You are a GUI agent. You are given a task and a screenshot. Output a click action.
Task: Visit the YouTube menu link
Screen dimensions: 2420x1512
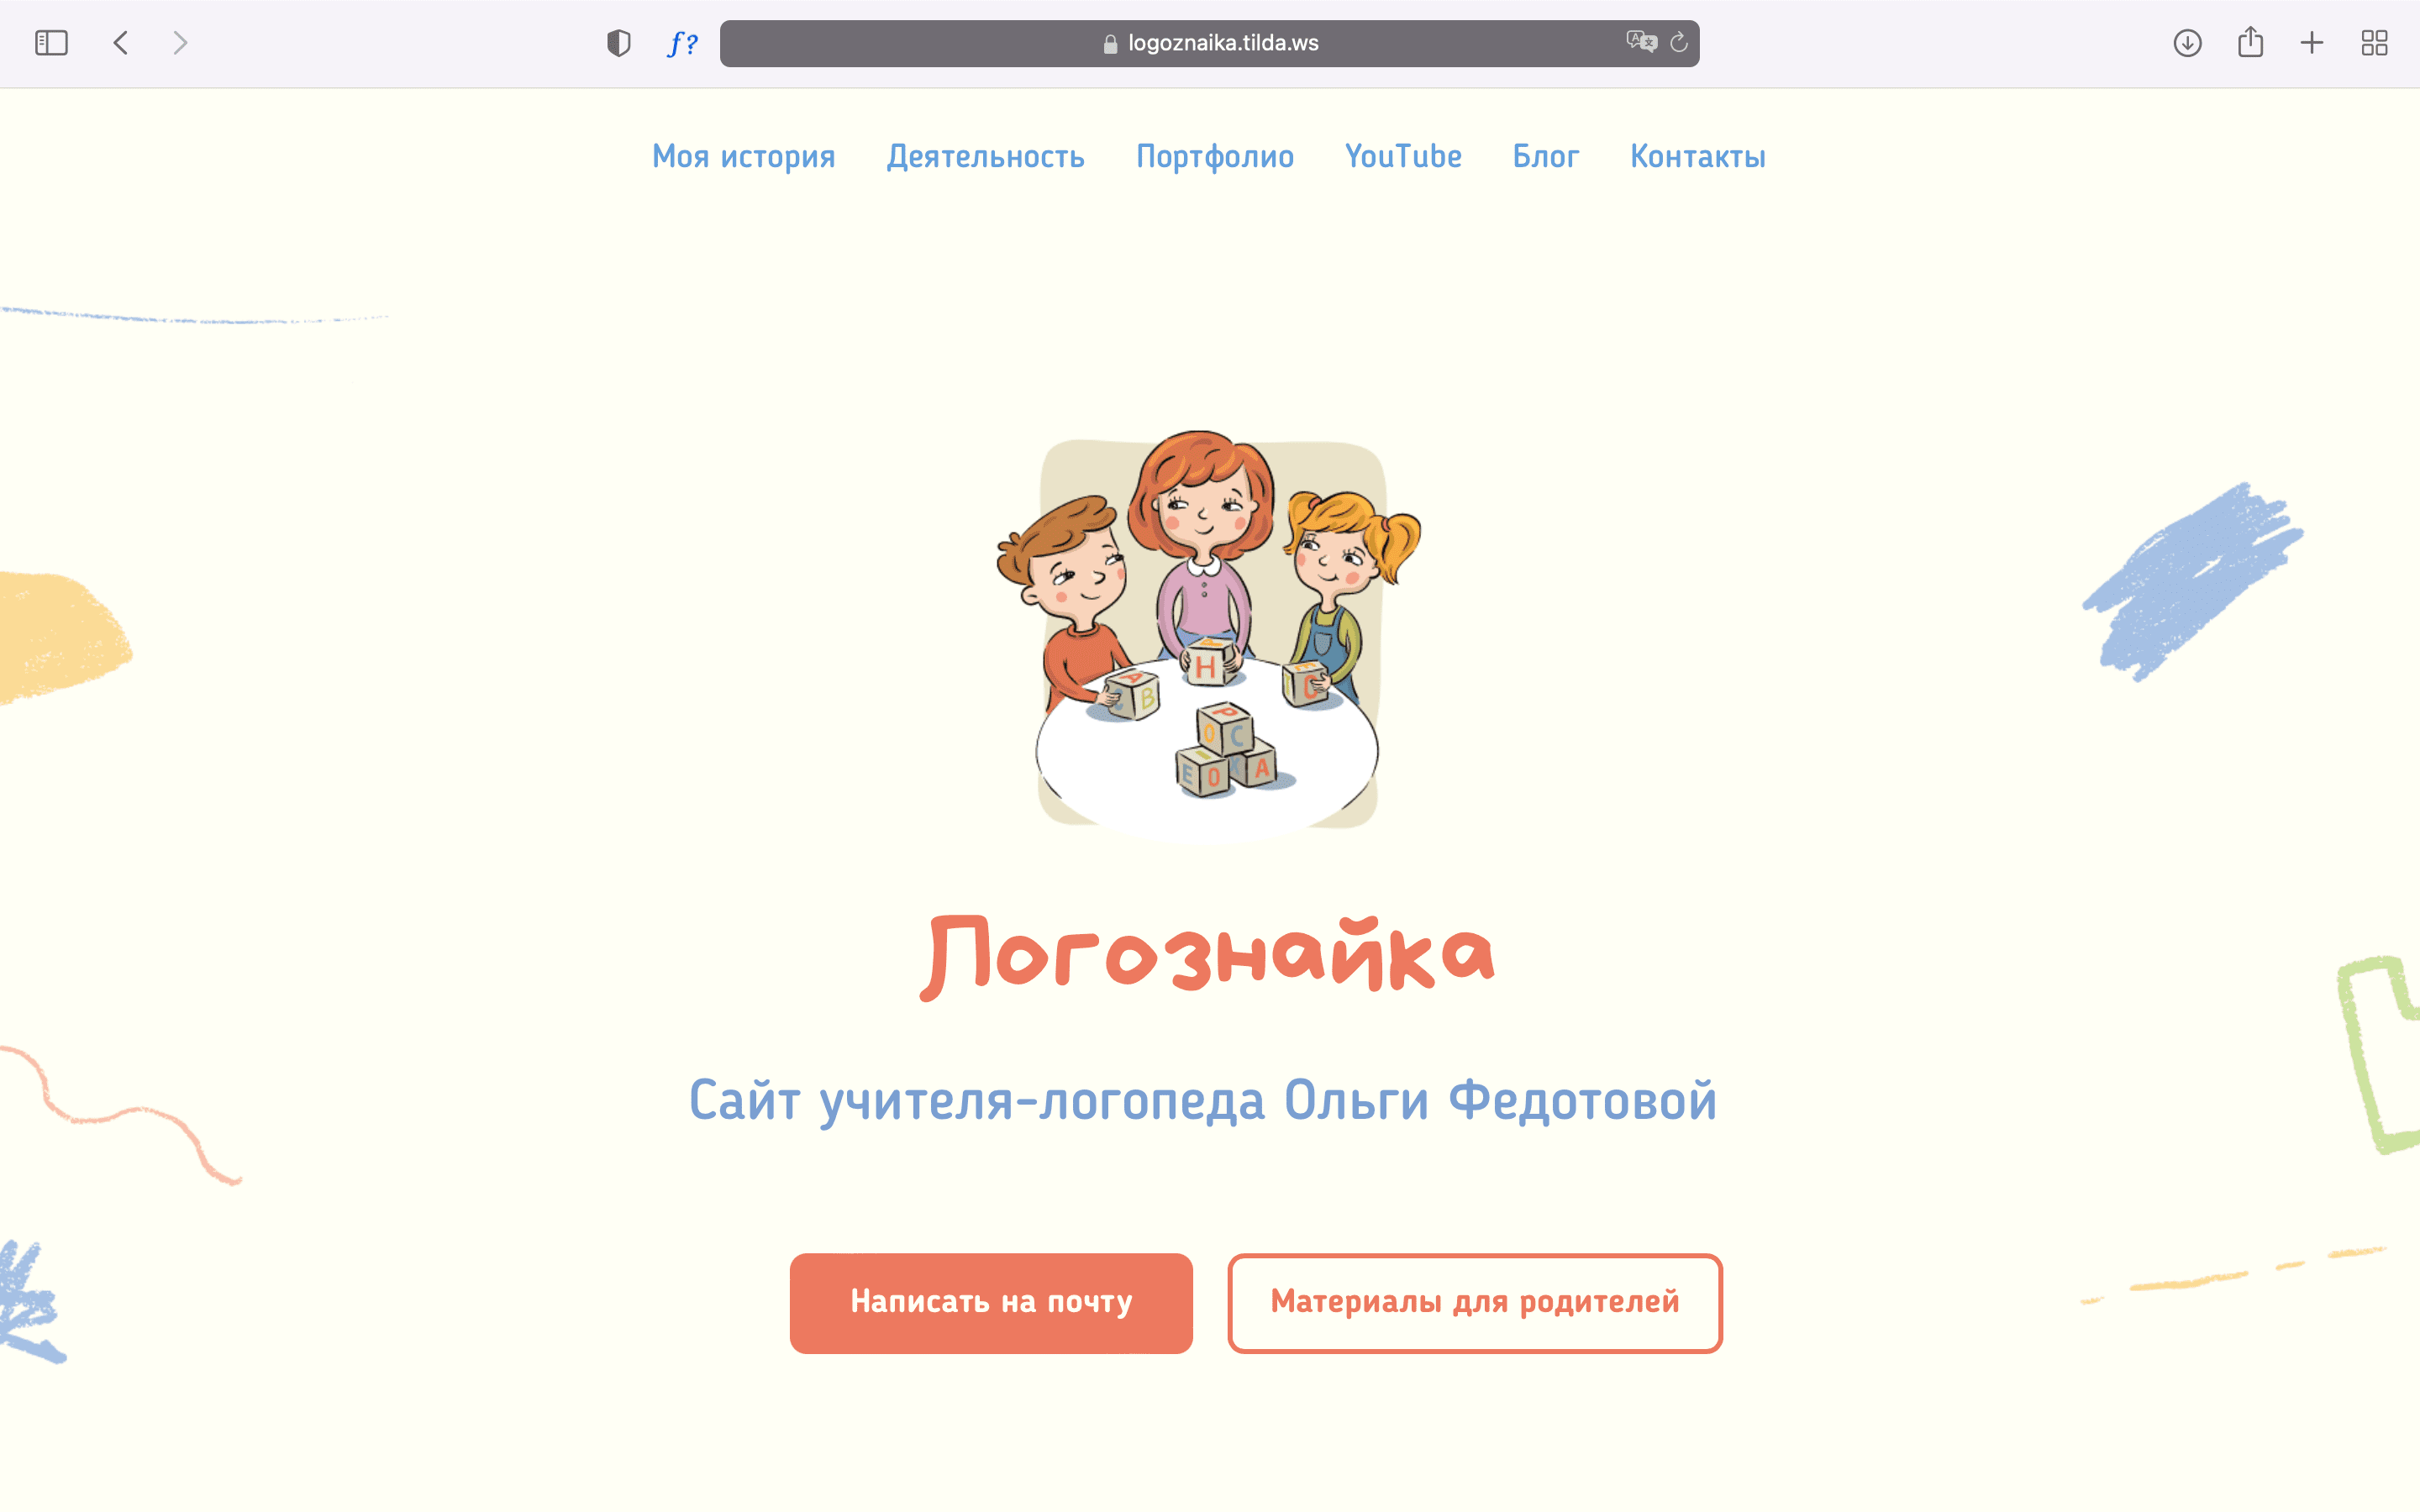(1403, 156)
